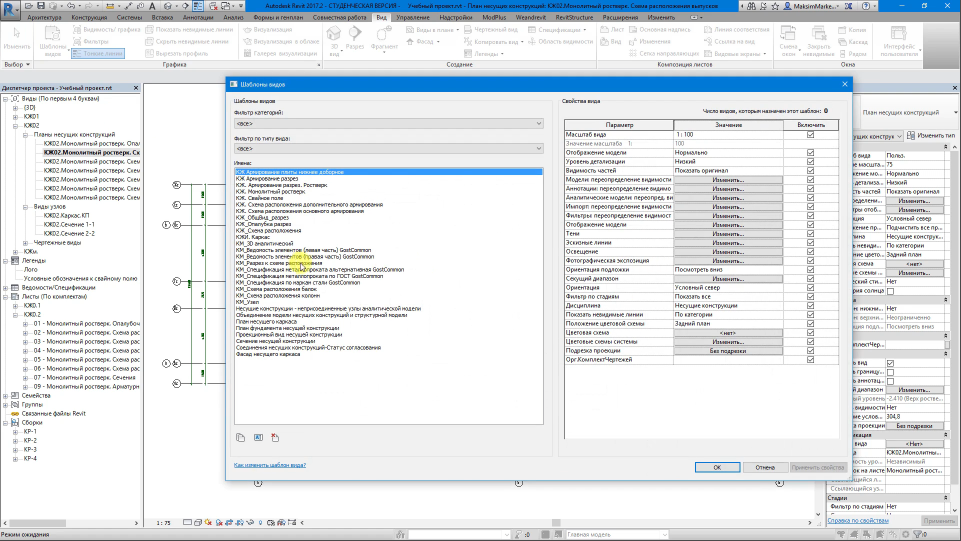Image resolution: width=961 pixels, height=541 pixels.
Task: Click Отмена to cancel the dialog
Action: click(x=765, y=467)
